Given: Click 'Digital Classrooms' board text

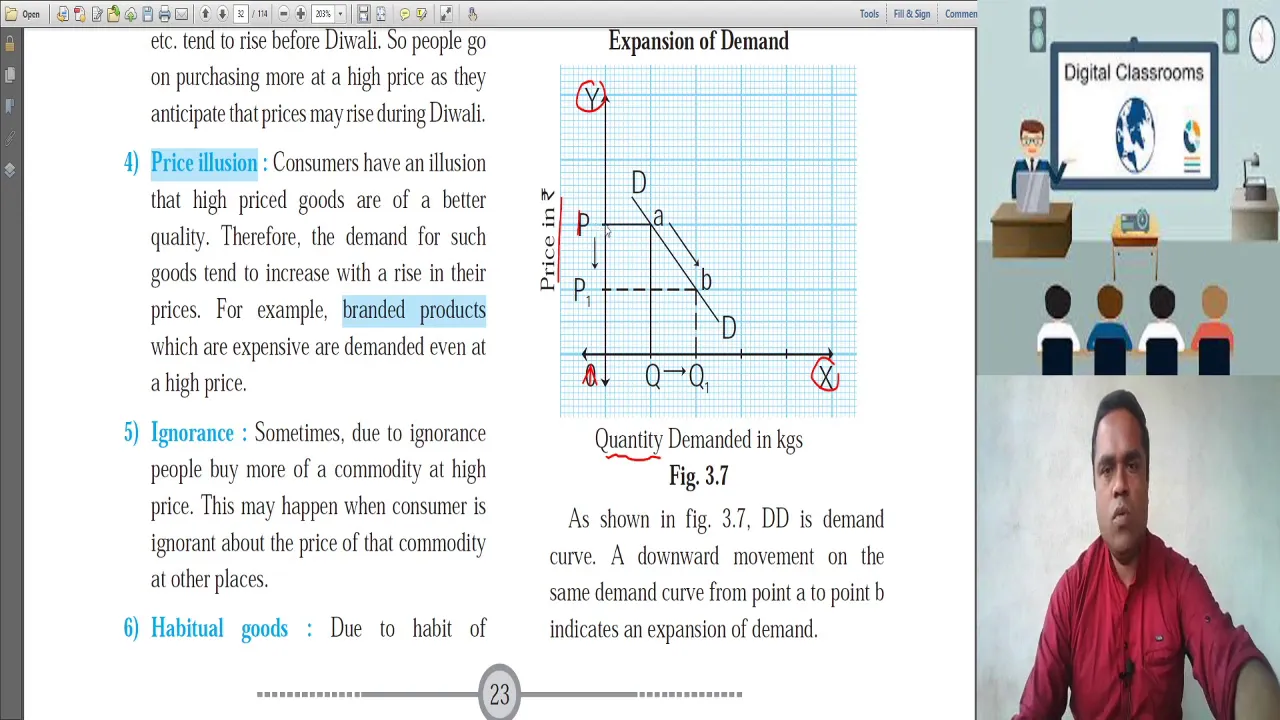Looking at the screenshot, I should click(1133, 73).
